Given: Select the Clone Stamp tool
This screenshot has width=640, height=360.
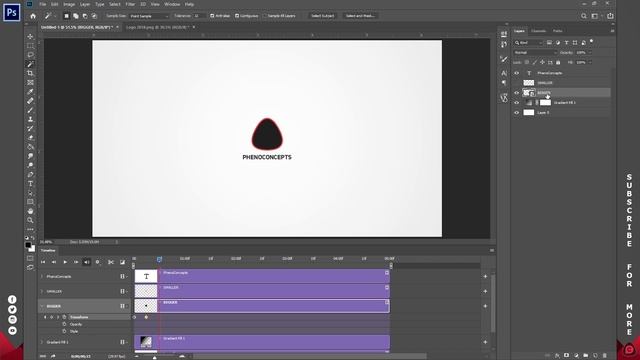Looking at the screenshot, I should [x=30, y=119].
